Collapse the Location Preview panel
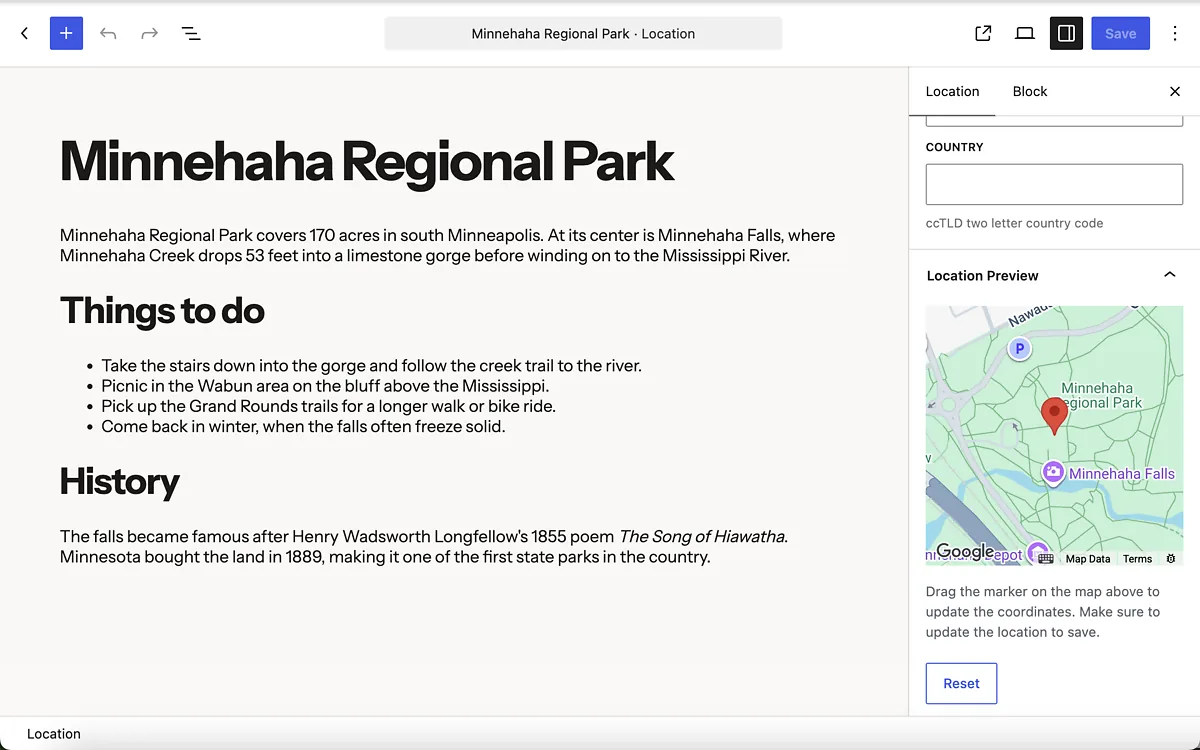The width and height of the screenshot is (1200, 750). tap(1054, 275)
